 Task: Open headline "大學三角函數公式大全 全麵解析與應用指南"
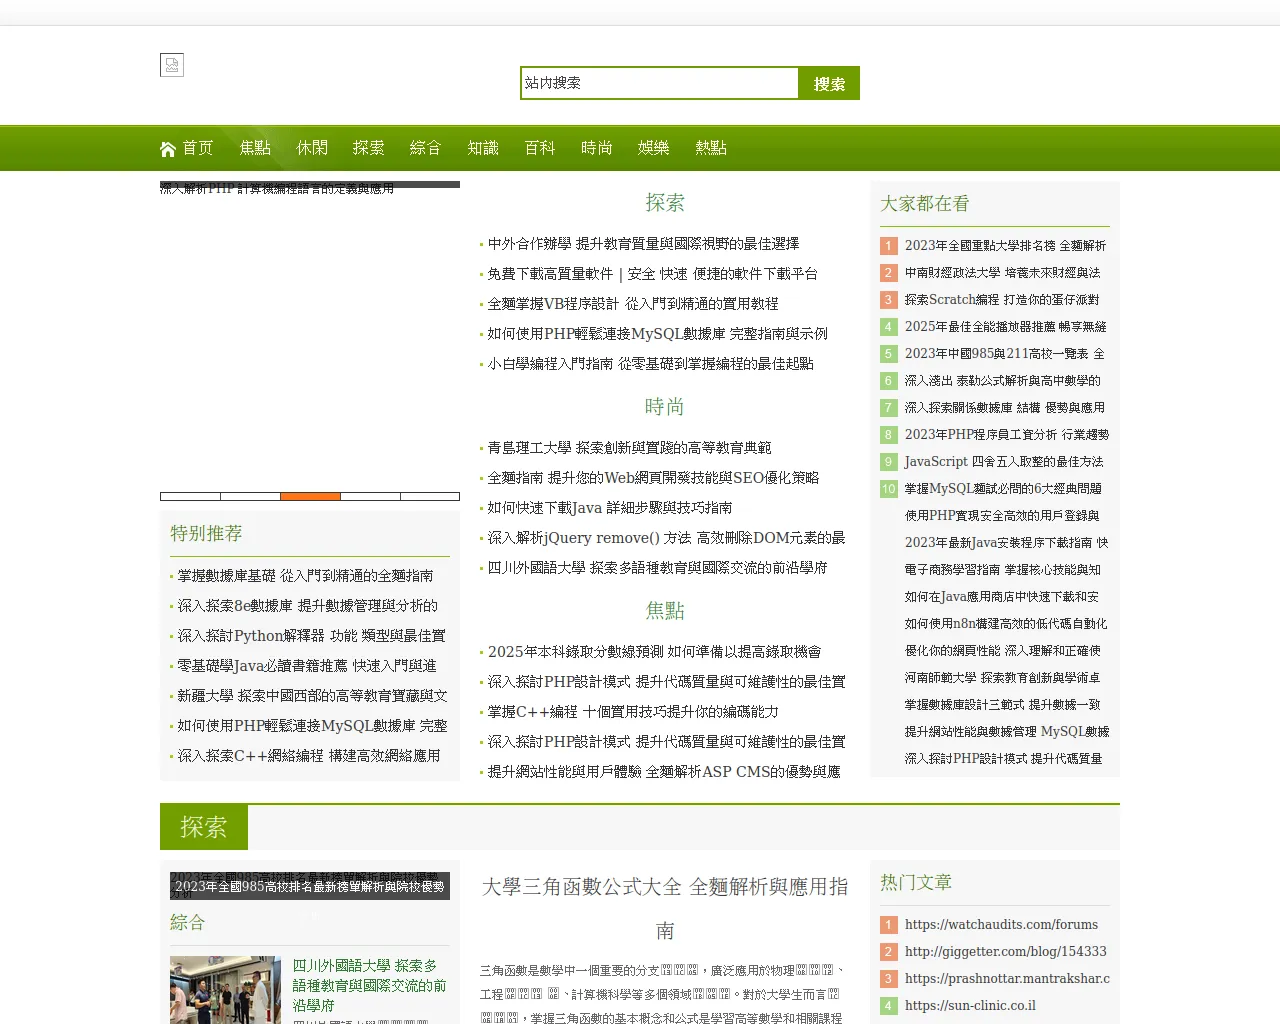tap(665, 909)
